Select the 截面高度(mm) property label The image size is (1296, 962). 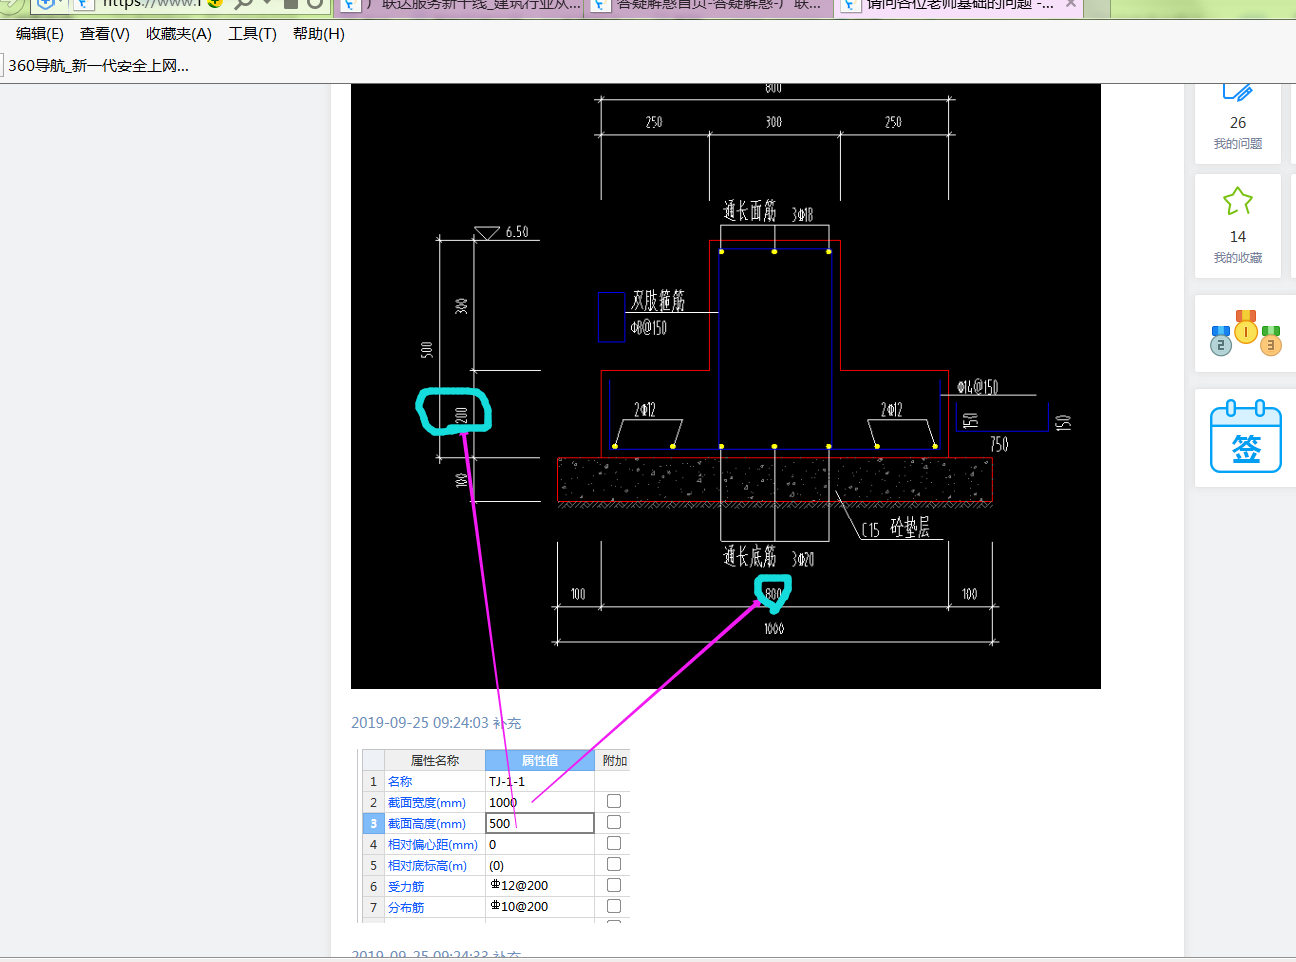tap(427, 824)
